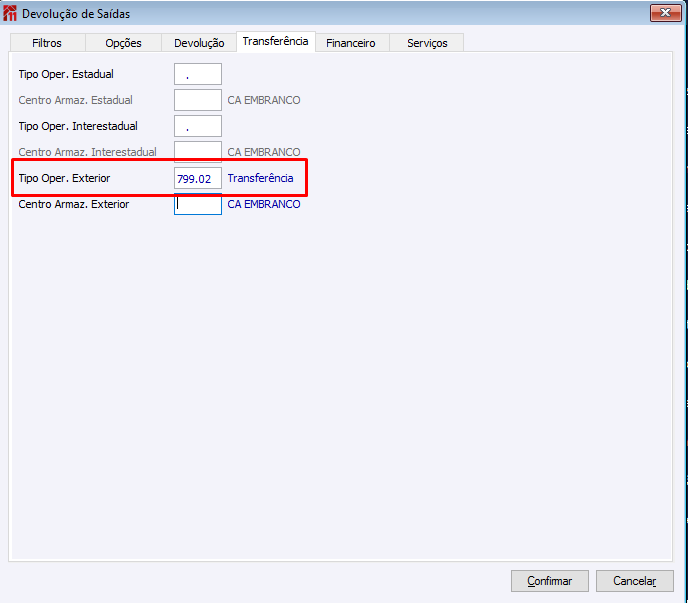Click the Tipo Oper. Exterior field with 799.02
Image resolution: width=688 pixels, height=603 pixels.
click(198, 179)
